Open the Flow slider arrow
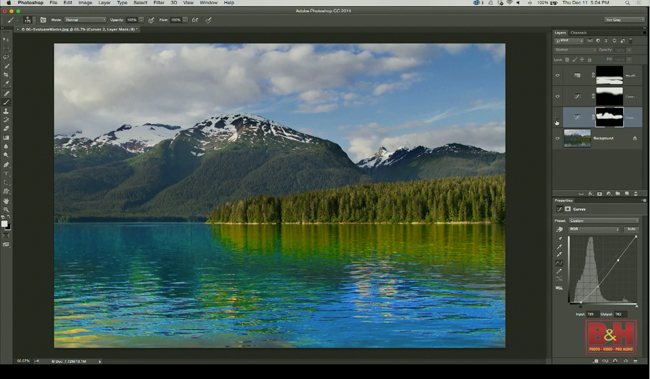The height and width of the screenshot is (379, 650). click(x=185, y=19)
